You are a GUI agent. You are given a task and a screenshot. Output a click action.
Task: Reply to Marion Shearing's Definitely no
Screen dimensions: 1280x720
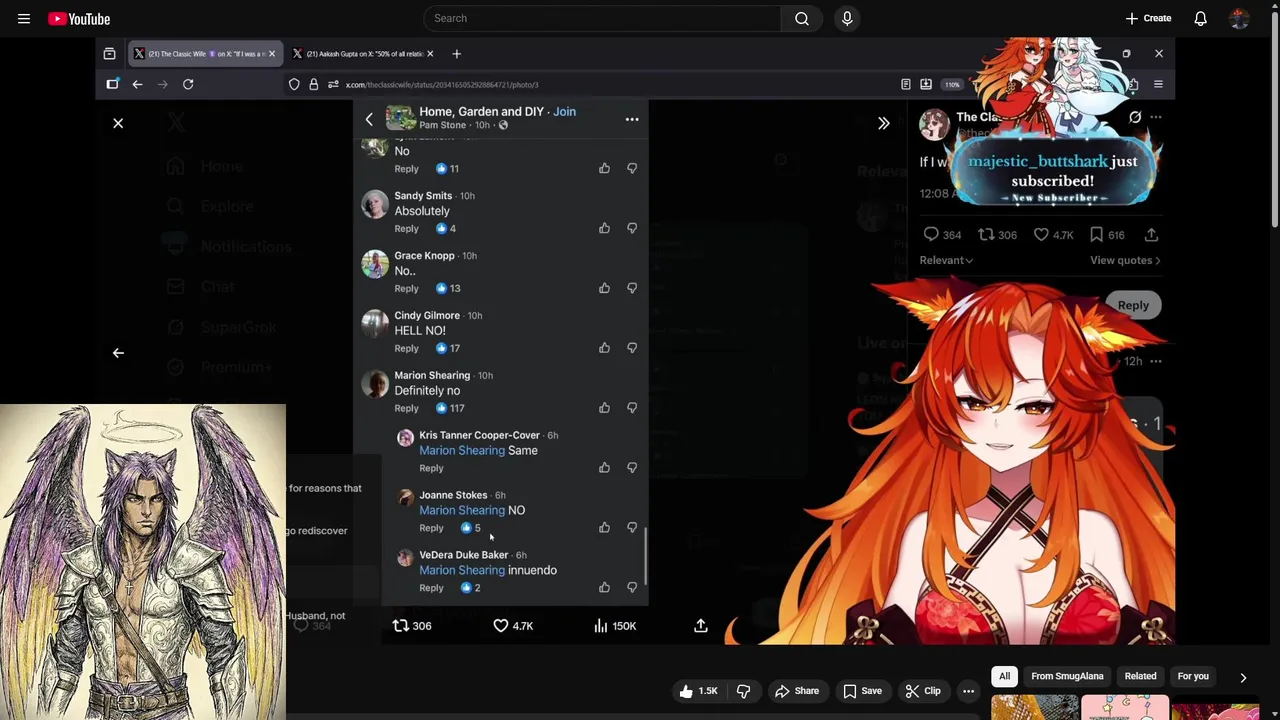406,408
